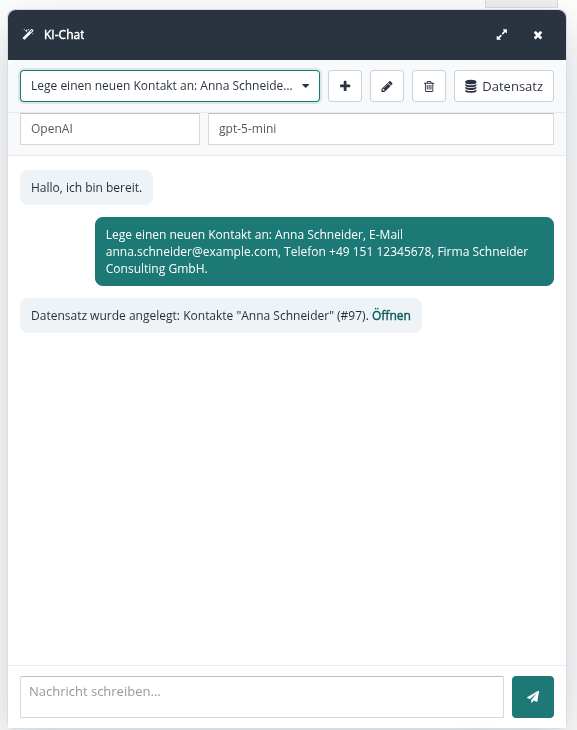The width and height of the screenshot is (577, 730).
Task: Click the green user message about Anna Schneider
Action: [x=324, y=251]
